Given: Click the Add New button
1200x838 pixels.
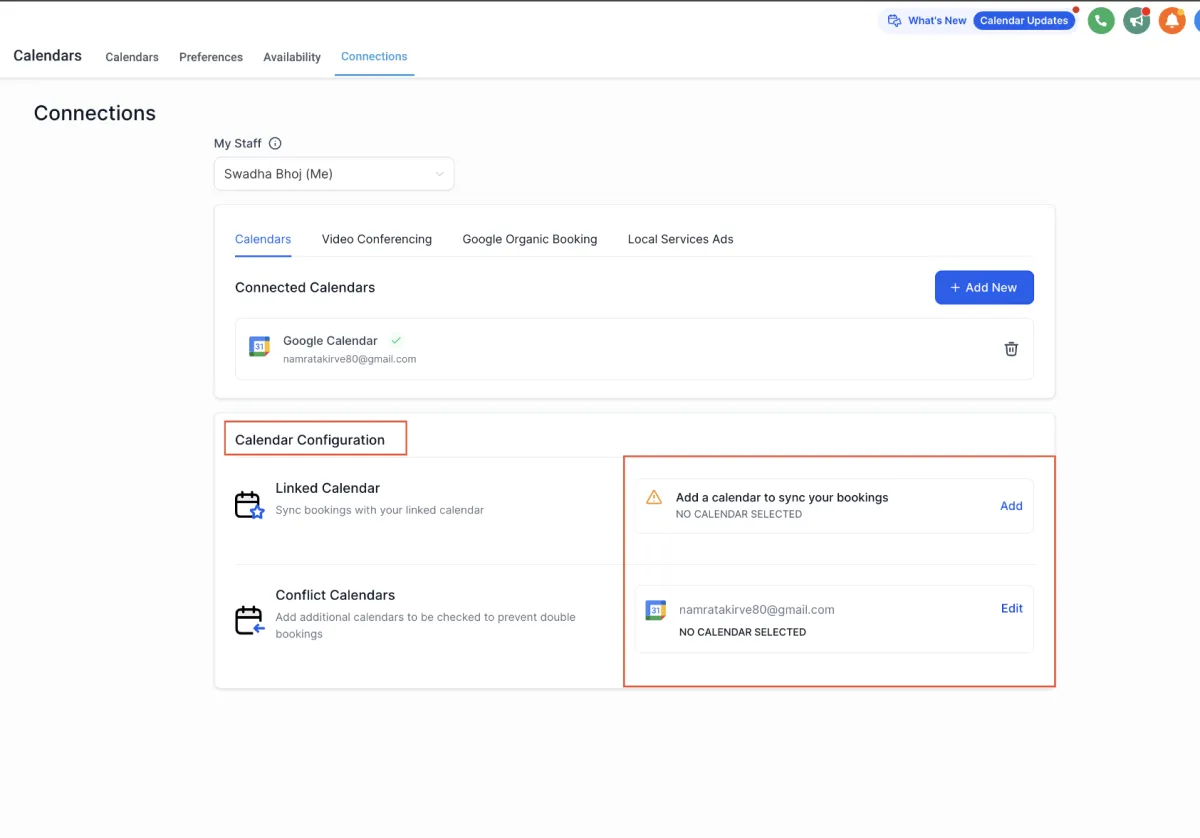Looking at the screenshot, I should tap(984, 287).
